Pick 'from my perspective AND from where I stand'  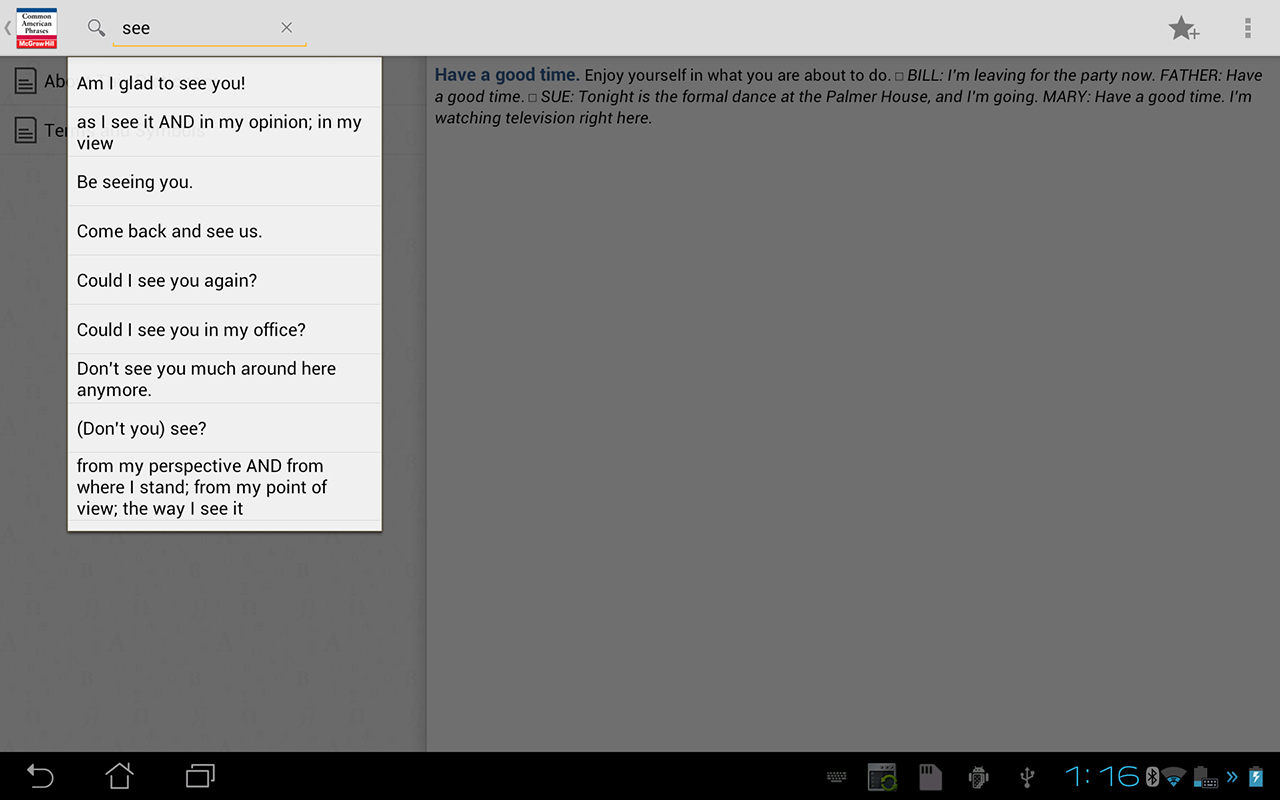coord(224,487)
